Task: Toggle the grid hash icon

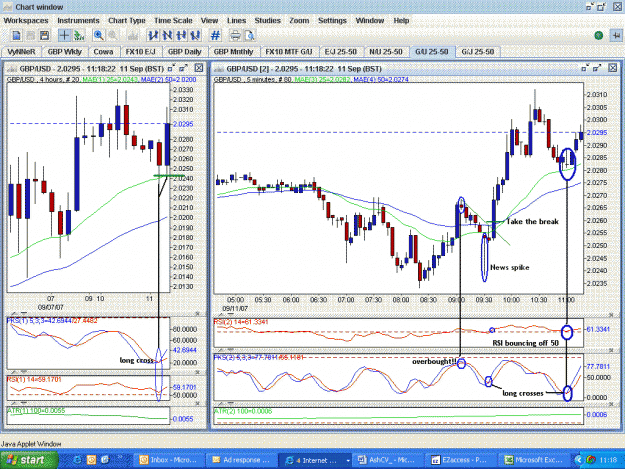Action: point(215,35)
